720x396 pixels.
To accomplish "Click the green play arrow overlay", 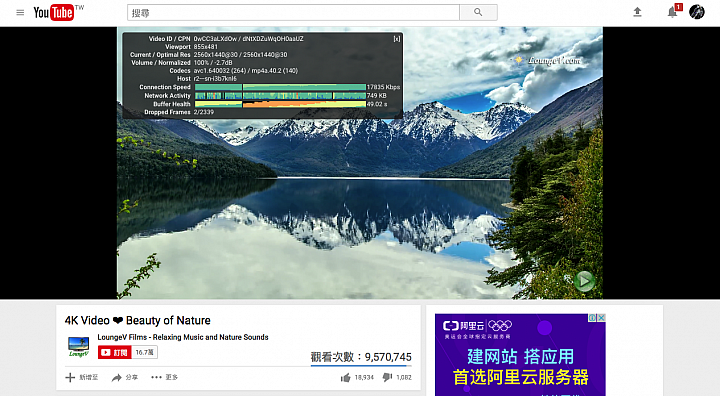I will tap(584, 281).
